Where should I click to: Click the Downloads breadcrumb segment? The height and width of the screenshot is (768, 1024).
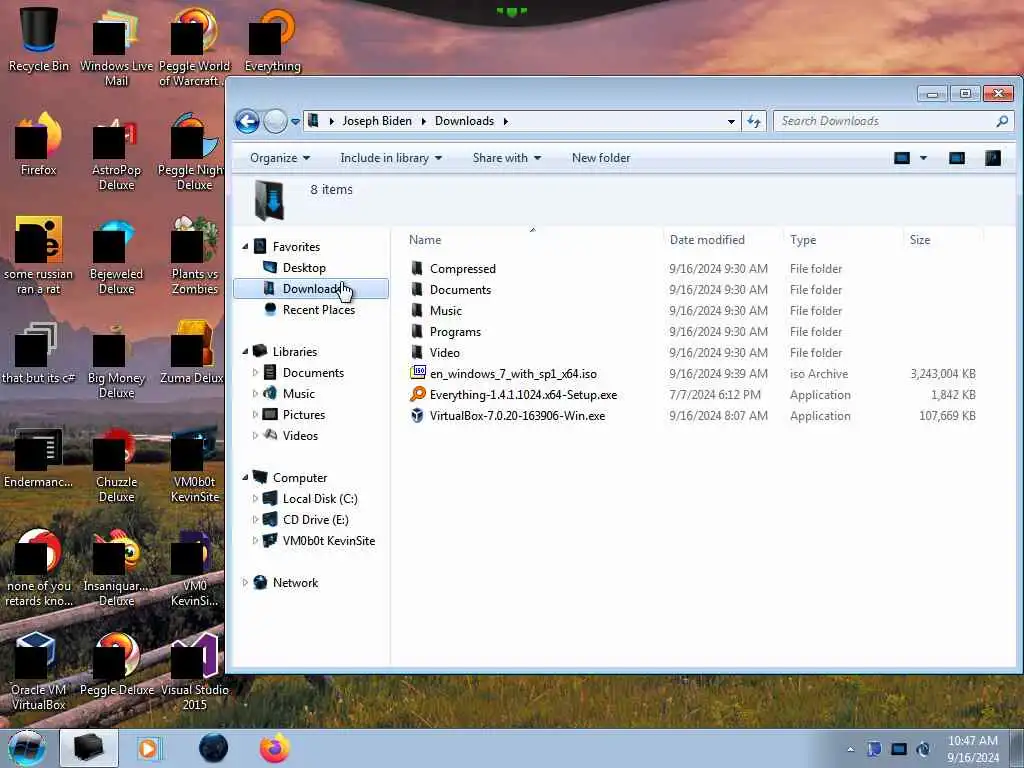point(464,121)
